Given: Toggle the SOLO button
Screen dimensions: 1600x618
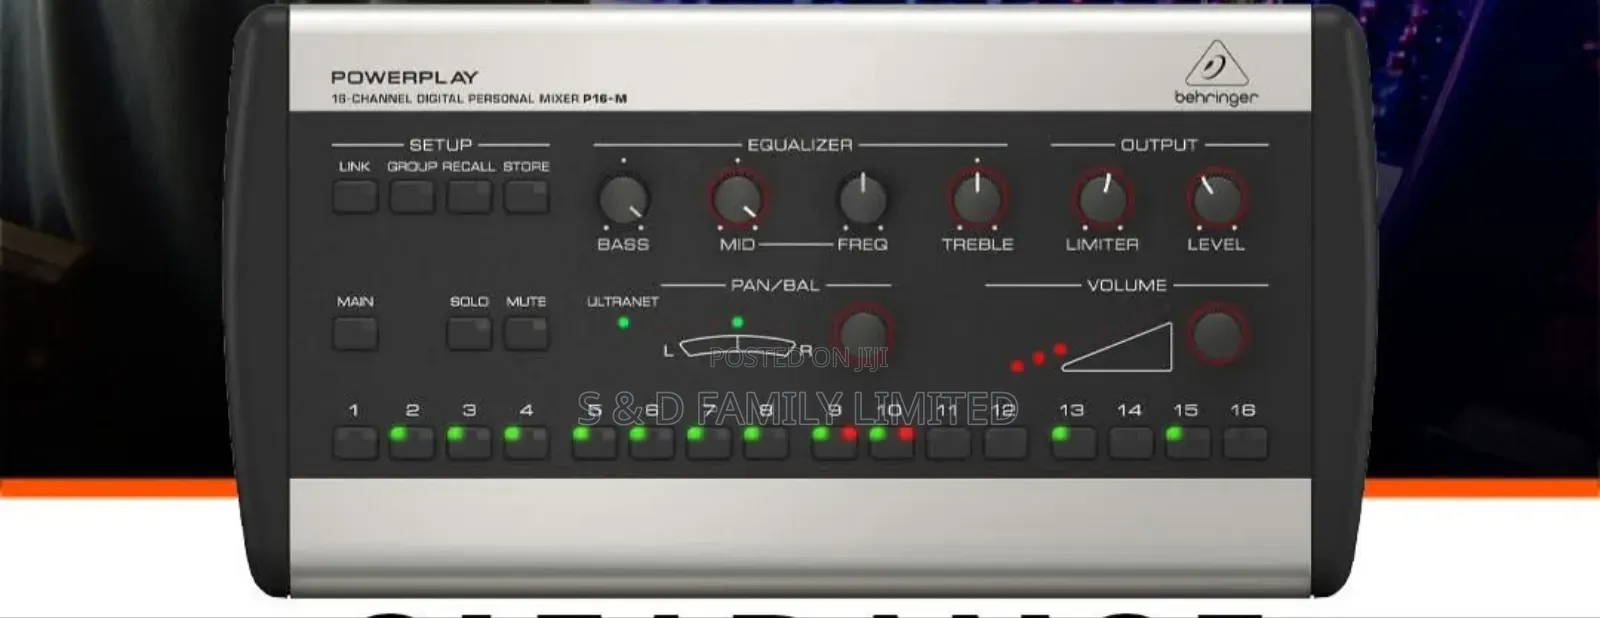Looking at the screenshot, I should (x=469, y=332).
